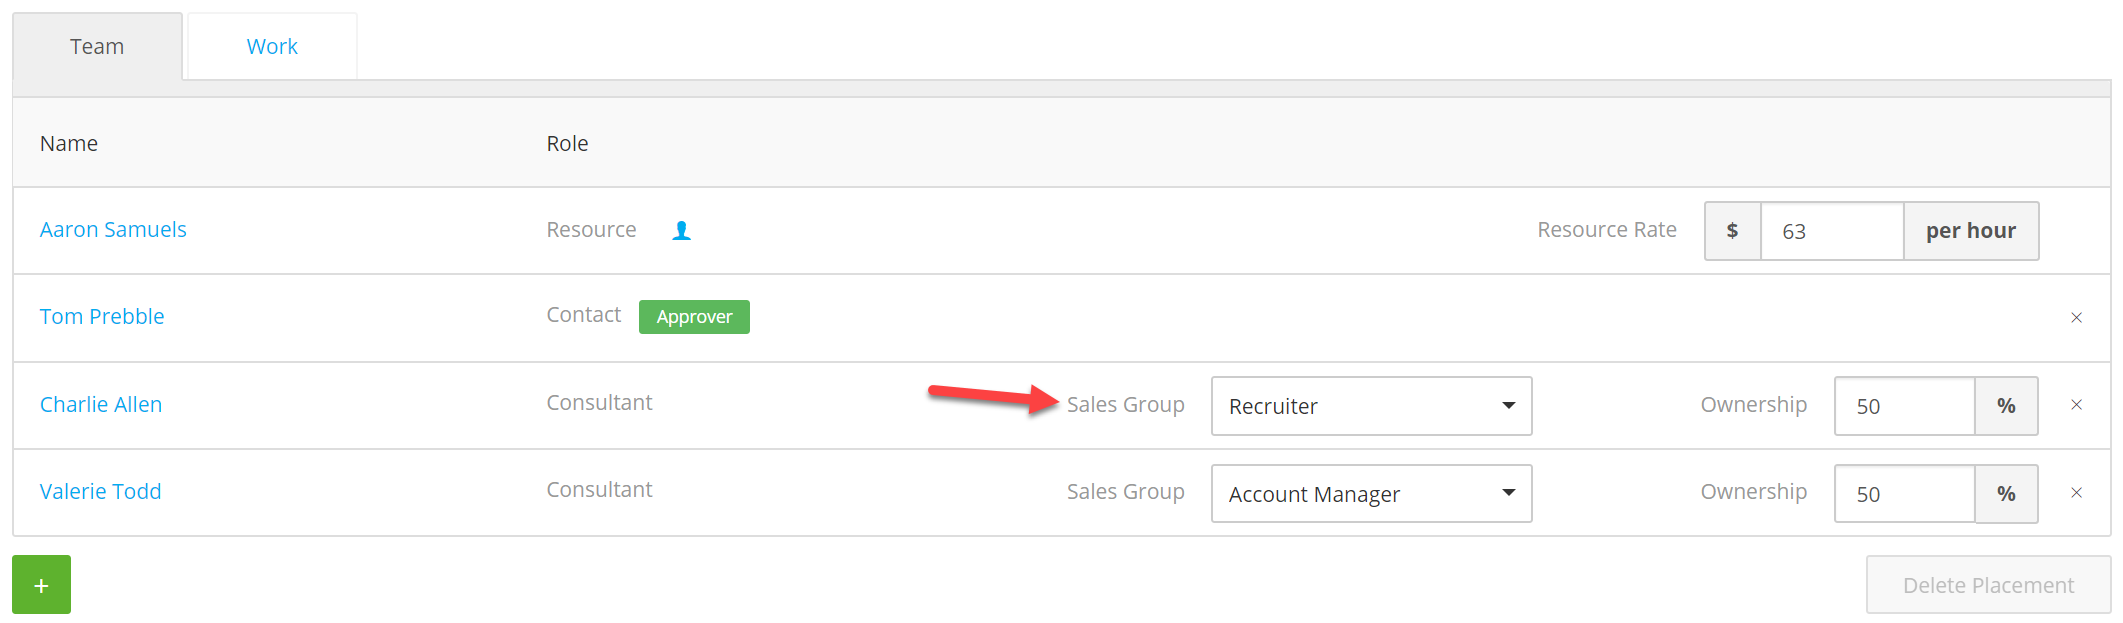
Task: Click Charlie Allen's Sales Group label
Action: 1125,404
